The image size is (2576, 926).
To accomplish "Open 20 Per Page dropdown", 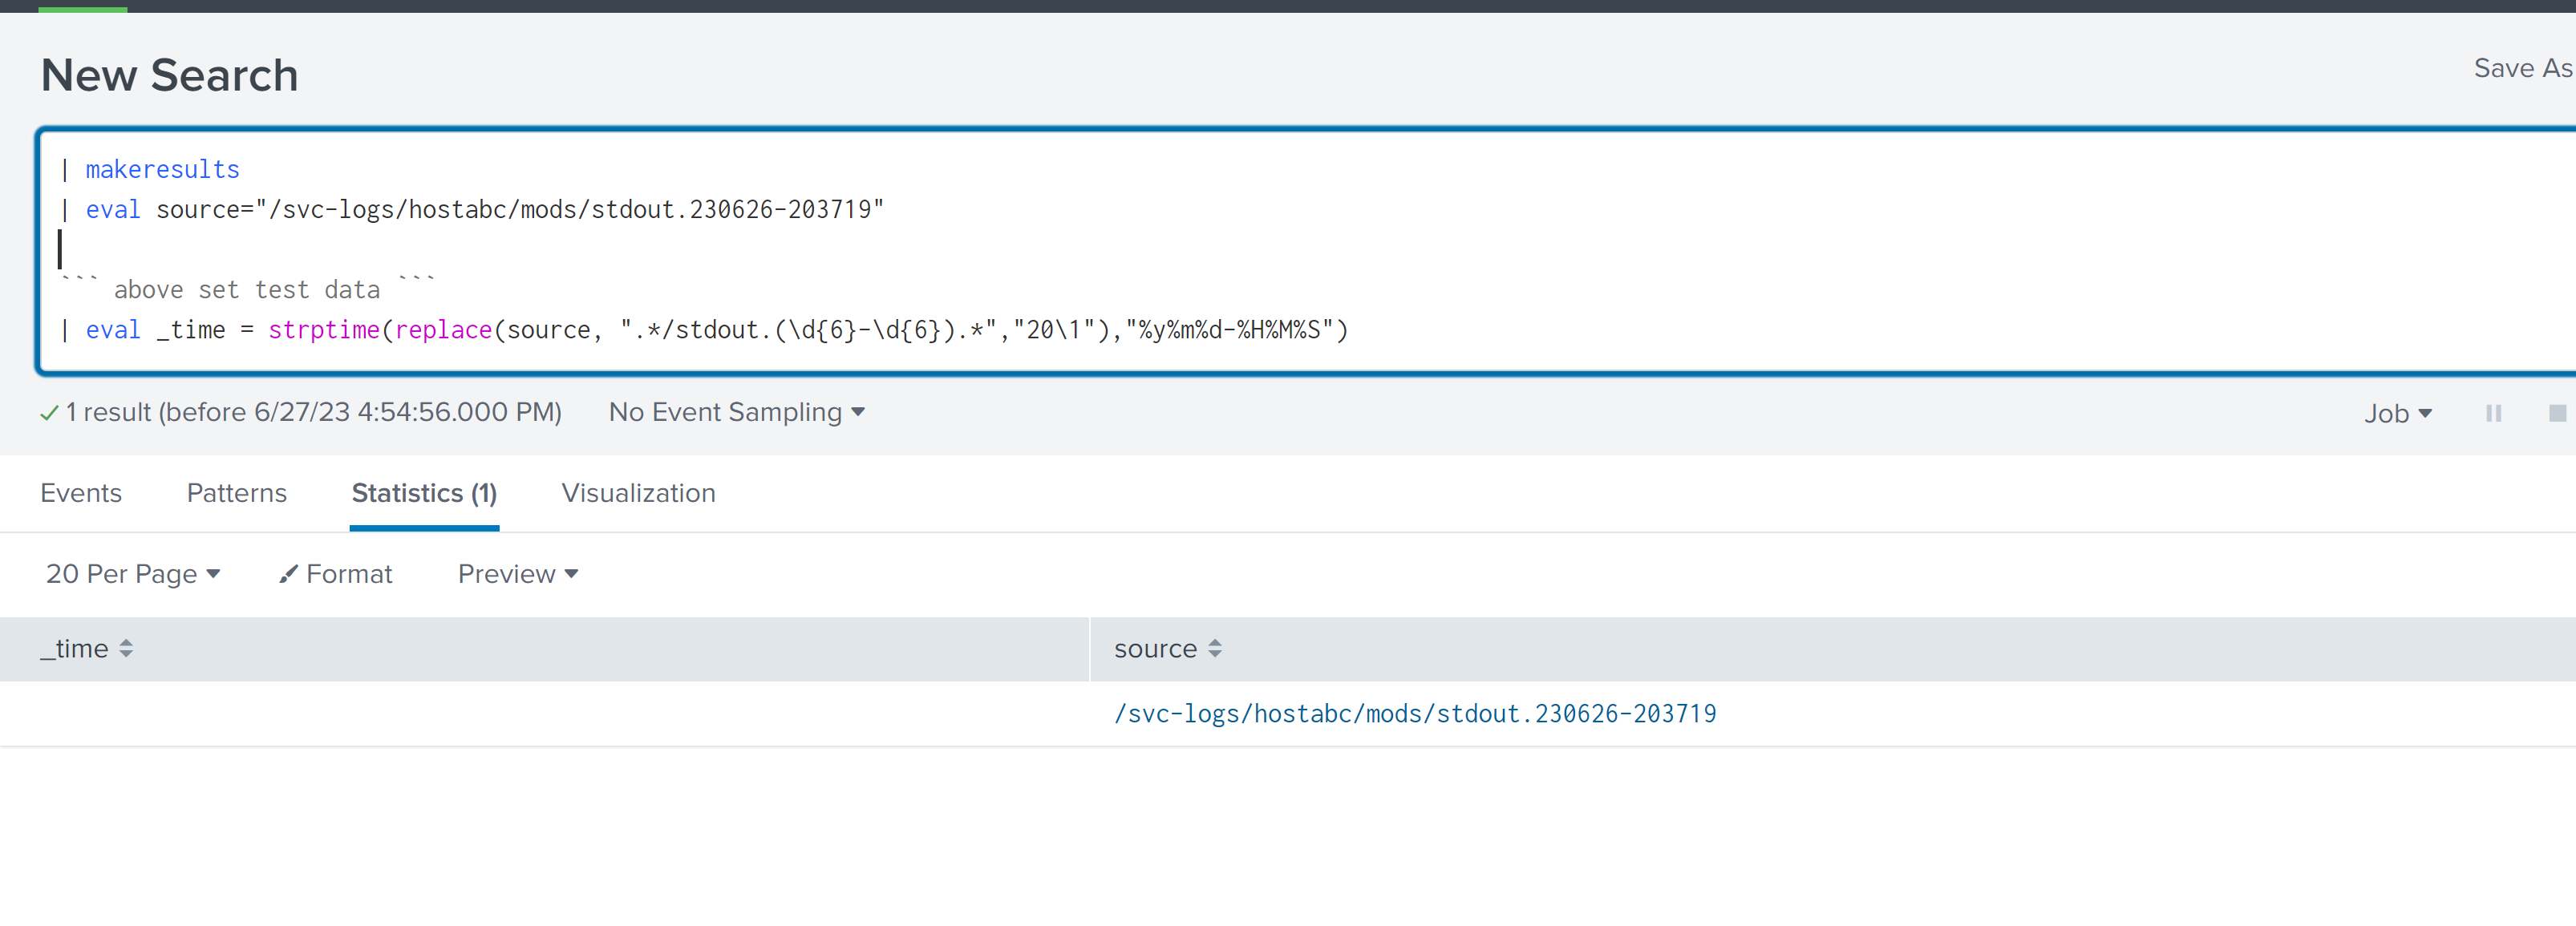I will 133,574.
